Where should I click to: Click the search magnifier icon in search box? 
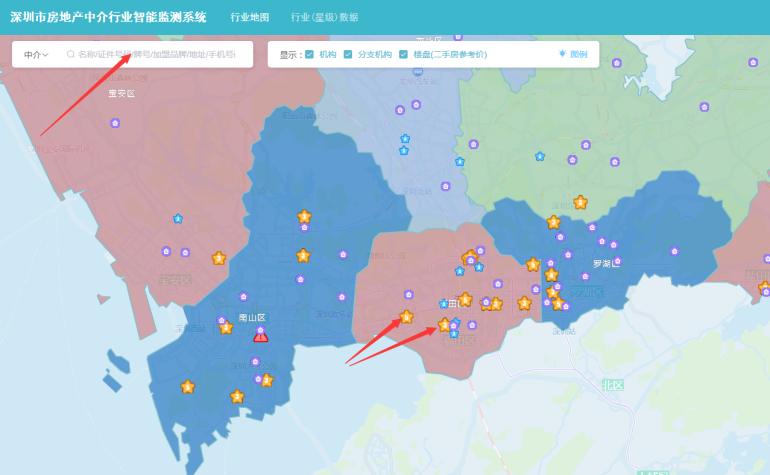click(x=71, y=54)
